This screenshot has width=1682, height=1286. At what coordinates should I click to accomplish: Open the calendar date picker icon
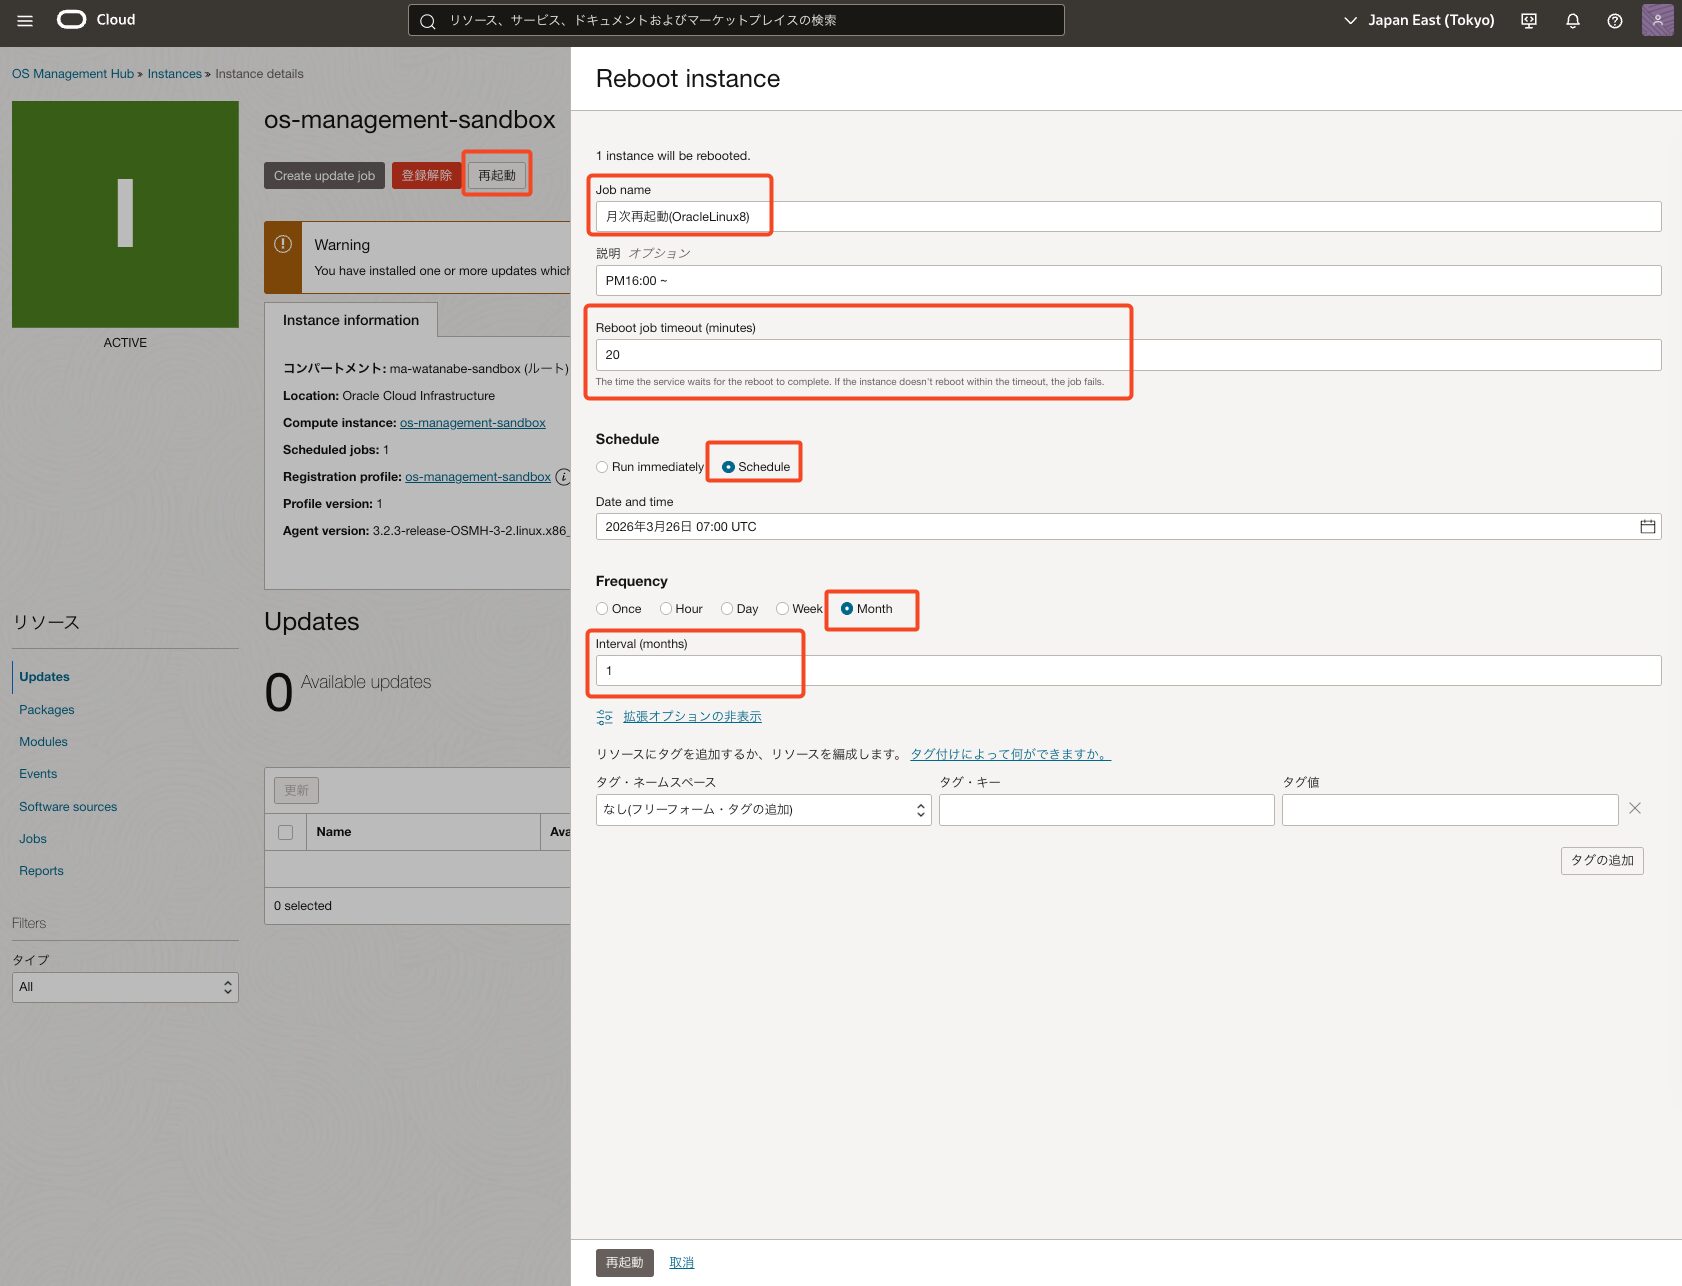(1647, 527)
